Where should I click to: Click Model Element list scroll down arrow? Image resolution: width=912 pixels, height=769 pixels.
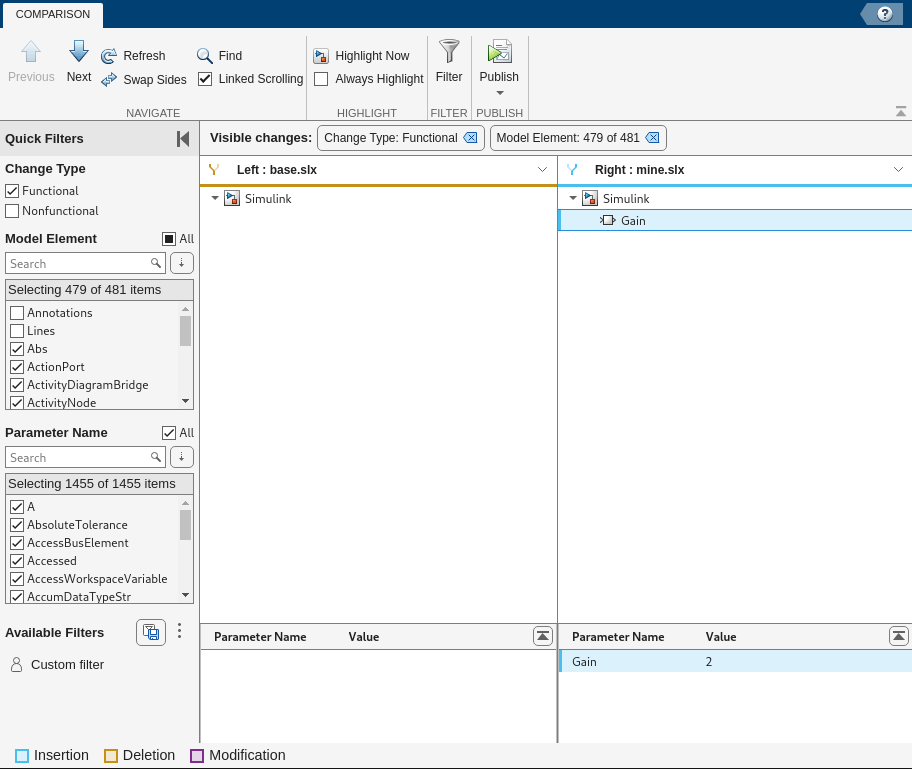coord(186,401)
